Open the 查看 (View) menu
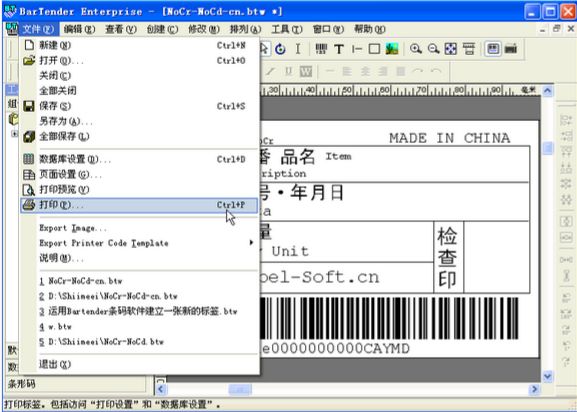 coord(121,29)
